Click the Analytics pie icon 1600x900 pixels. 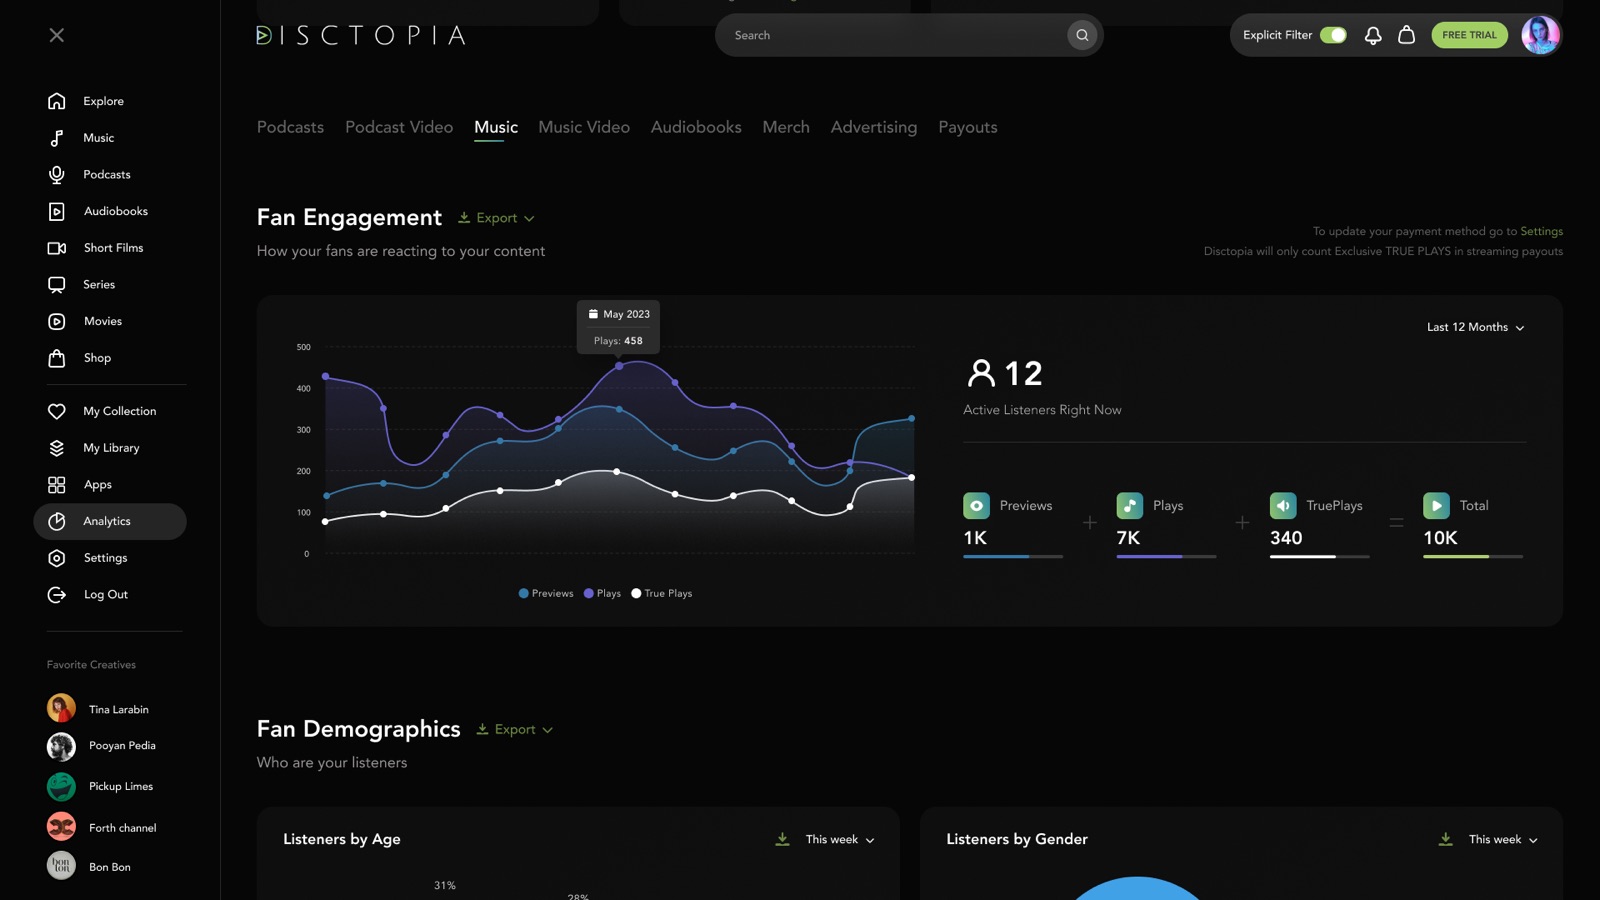57,521
